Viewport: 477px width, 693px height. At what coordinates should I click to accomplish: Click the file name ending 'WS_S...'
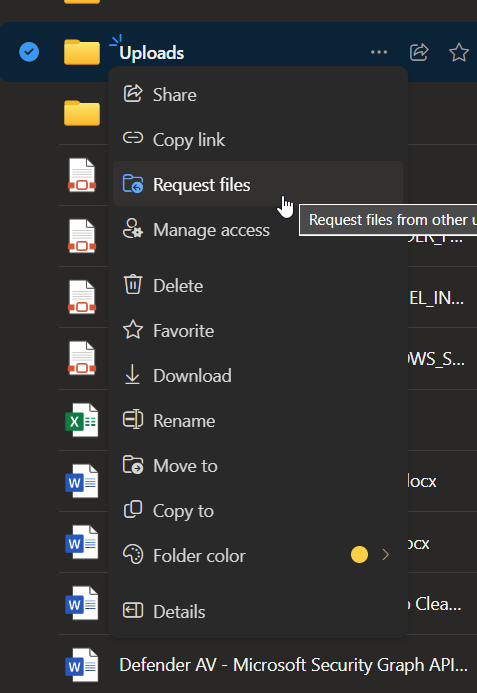coord(436,359)
